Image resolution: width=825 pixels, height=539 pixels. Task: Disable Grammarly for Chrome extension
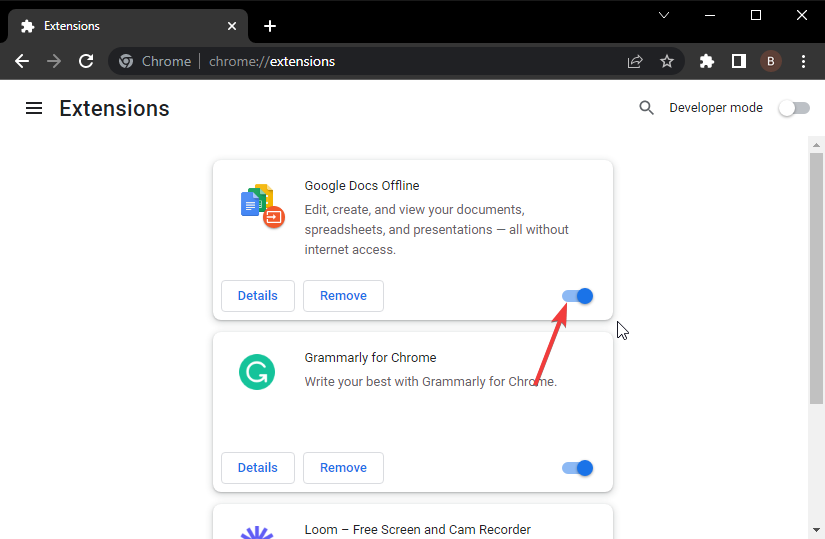tap(577, 468)
